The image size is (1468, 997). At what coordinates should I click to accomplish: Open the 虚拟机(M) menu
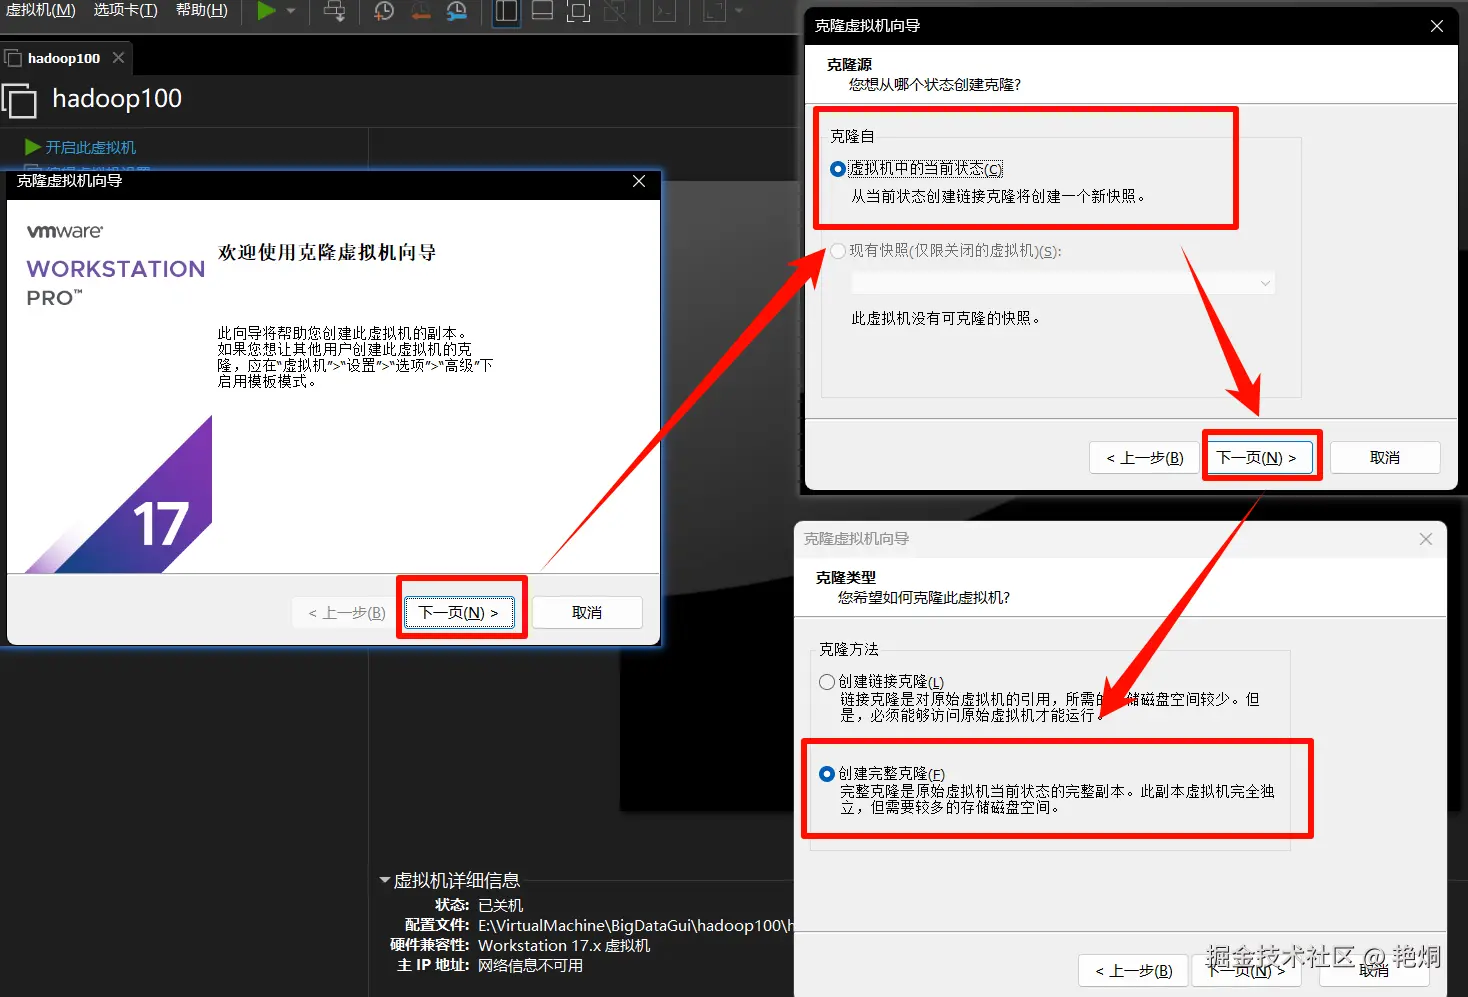pos(40,11)
